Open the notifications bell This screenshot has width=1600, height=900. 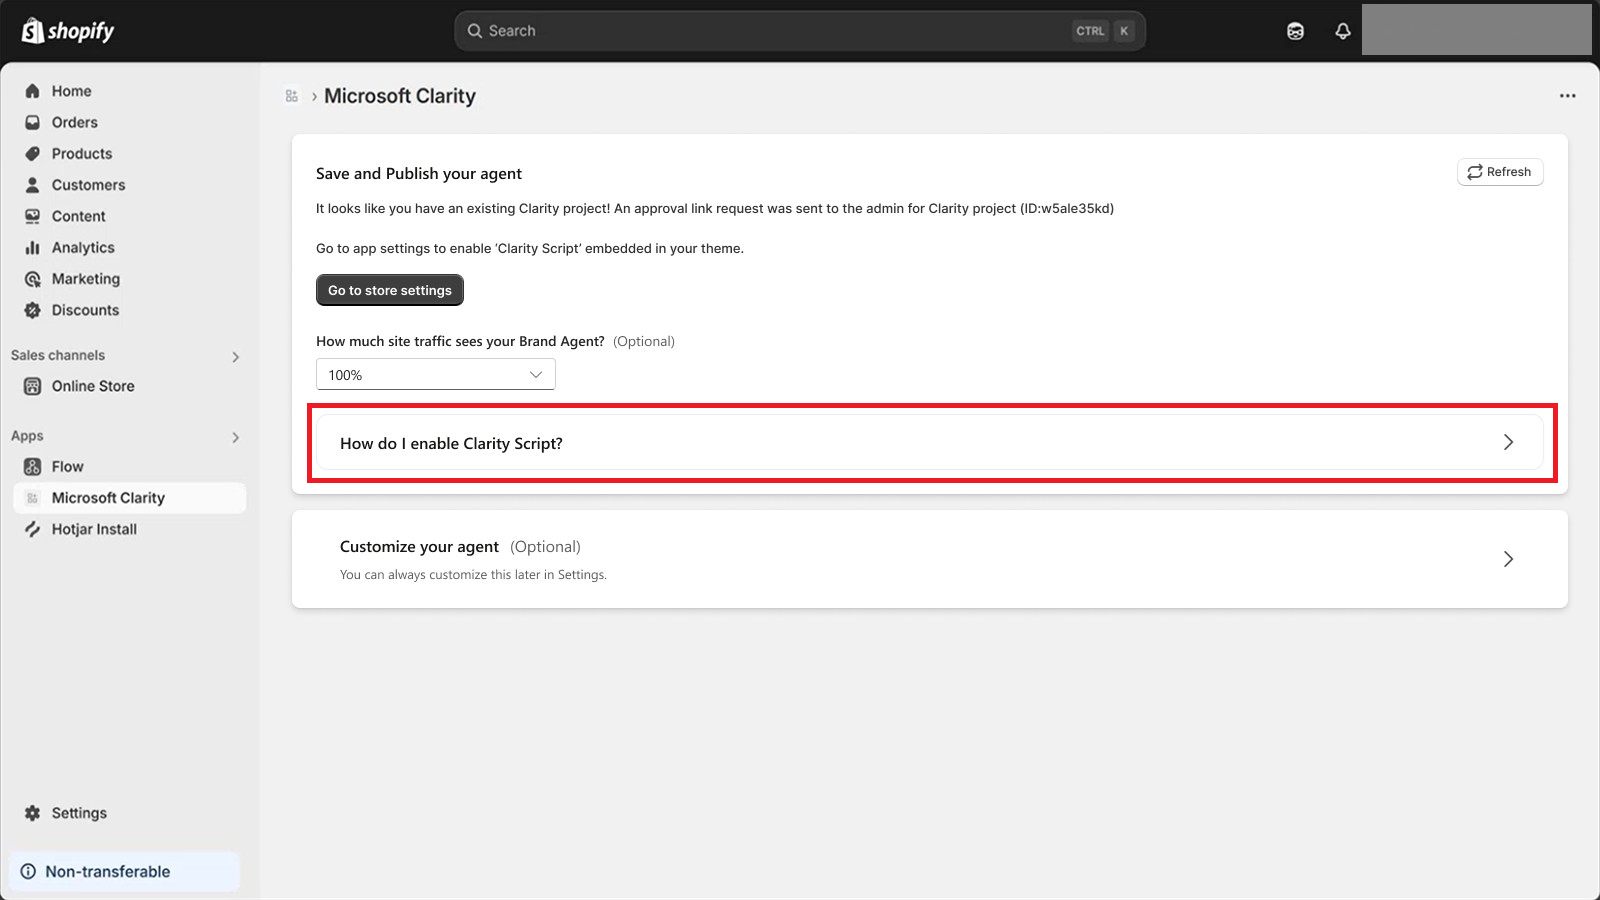pyautogui.click(x=1343, y=31)
